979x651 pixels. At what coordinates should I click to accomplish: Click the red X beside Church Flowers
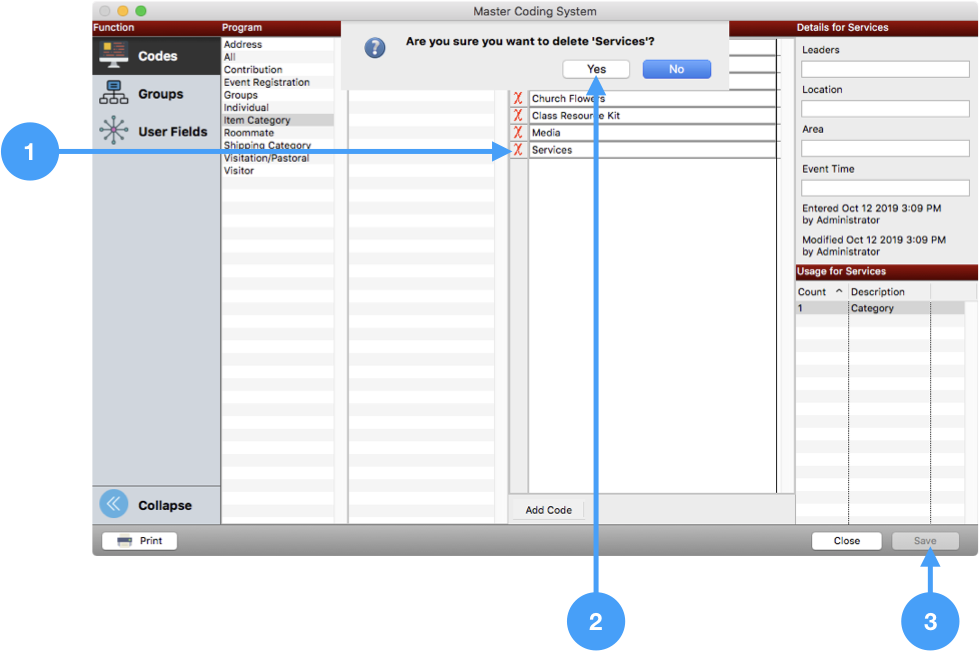coord(518,99)
